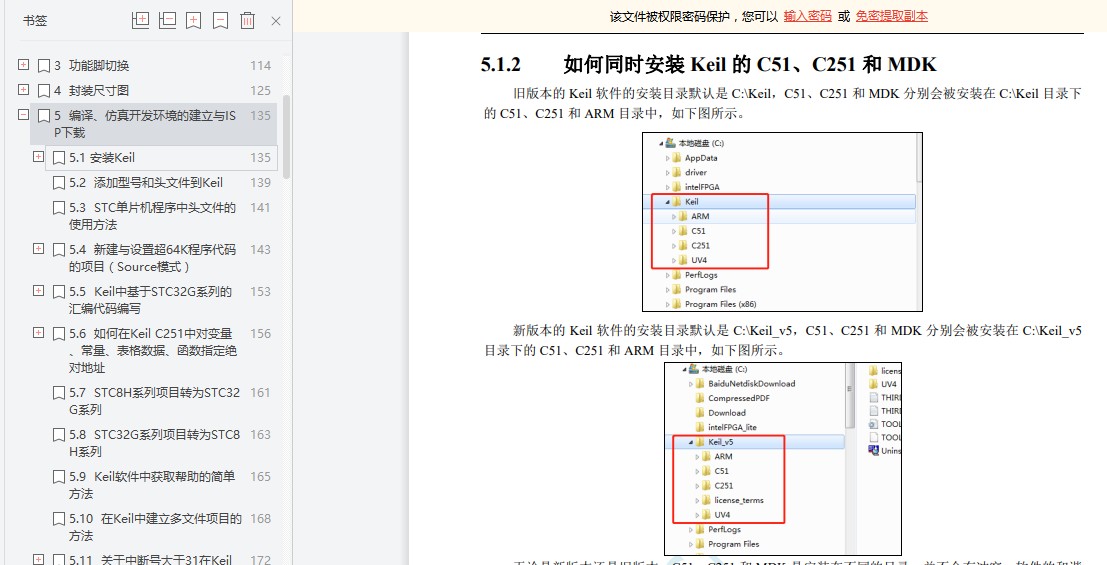The image size is (1107, 565).
Task: Jump to 5.5 Keil中基于STC32G系列的汇编代码编写
Action: [x=150, y=299]
